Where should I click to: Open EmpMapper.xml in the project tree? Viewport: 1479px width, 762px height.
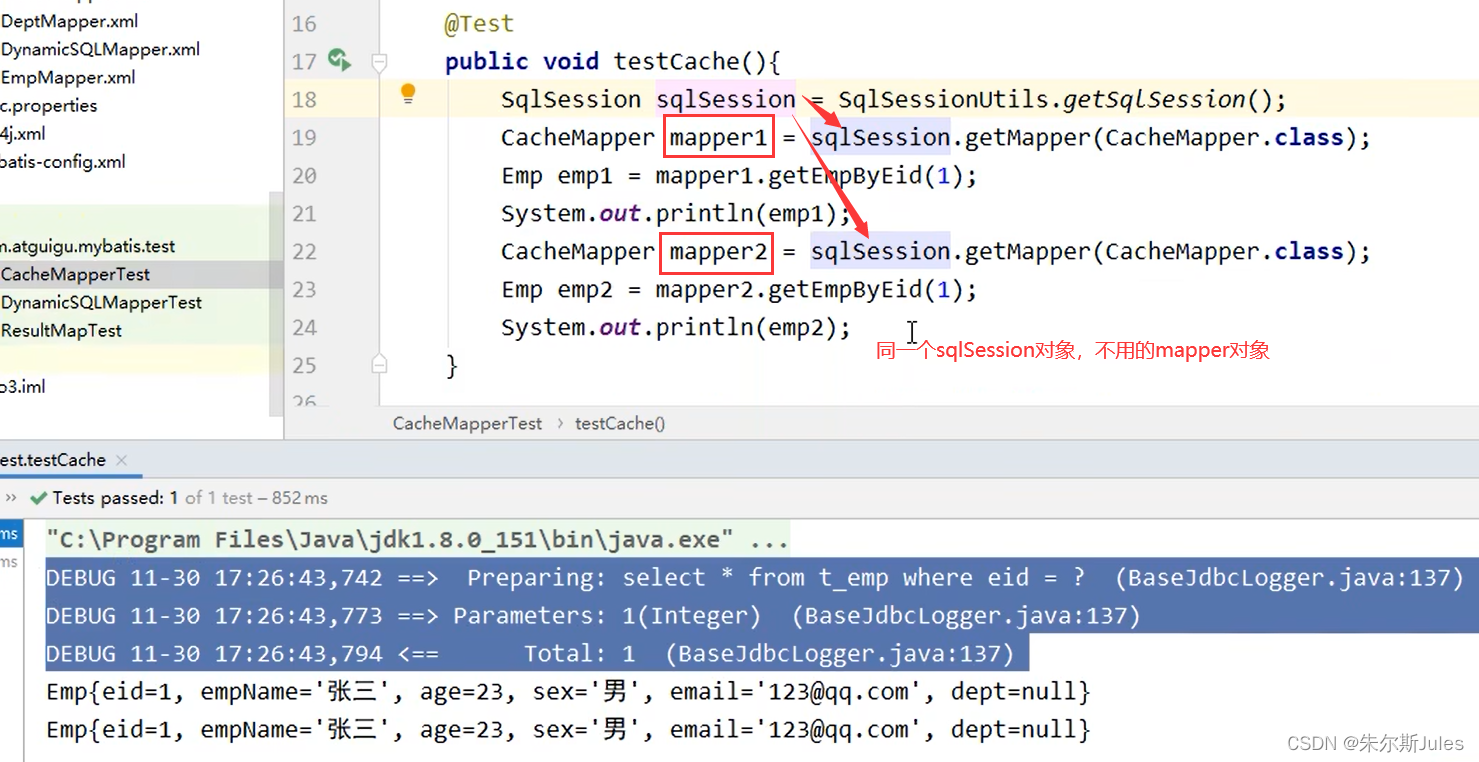(x=68, y=77)
